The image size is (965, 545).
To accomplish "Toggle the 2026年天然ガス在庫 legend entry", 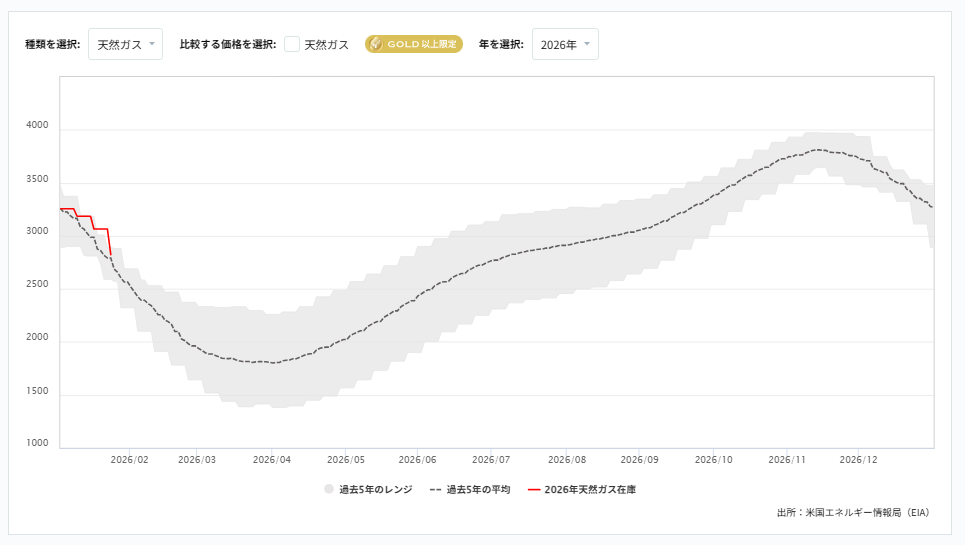I will point(582,490).
